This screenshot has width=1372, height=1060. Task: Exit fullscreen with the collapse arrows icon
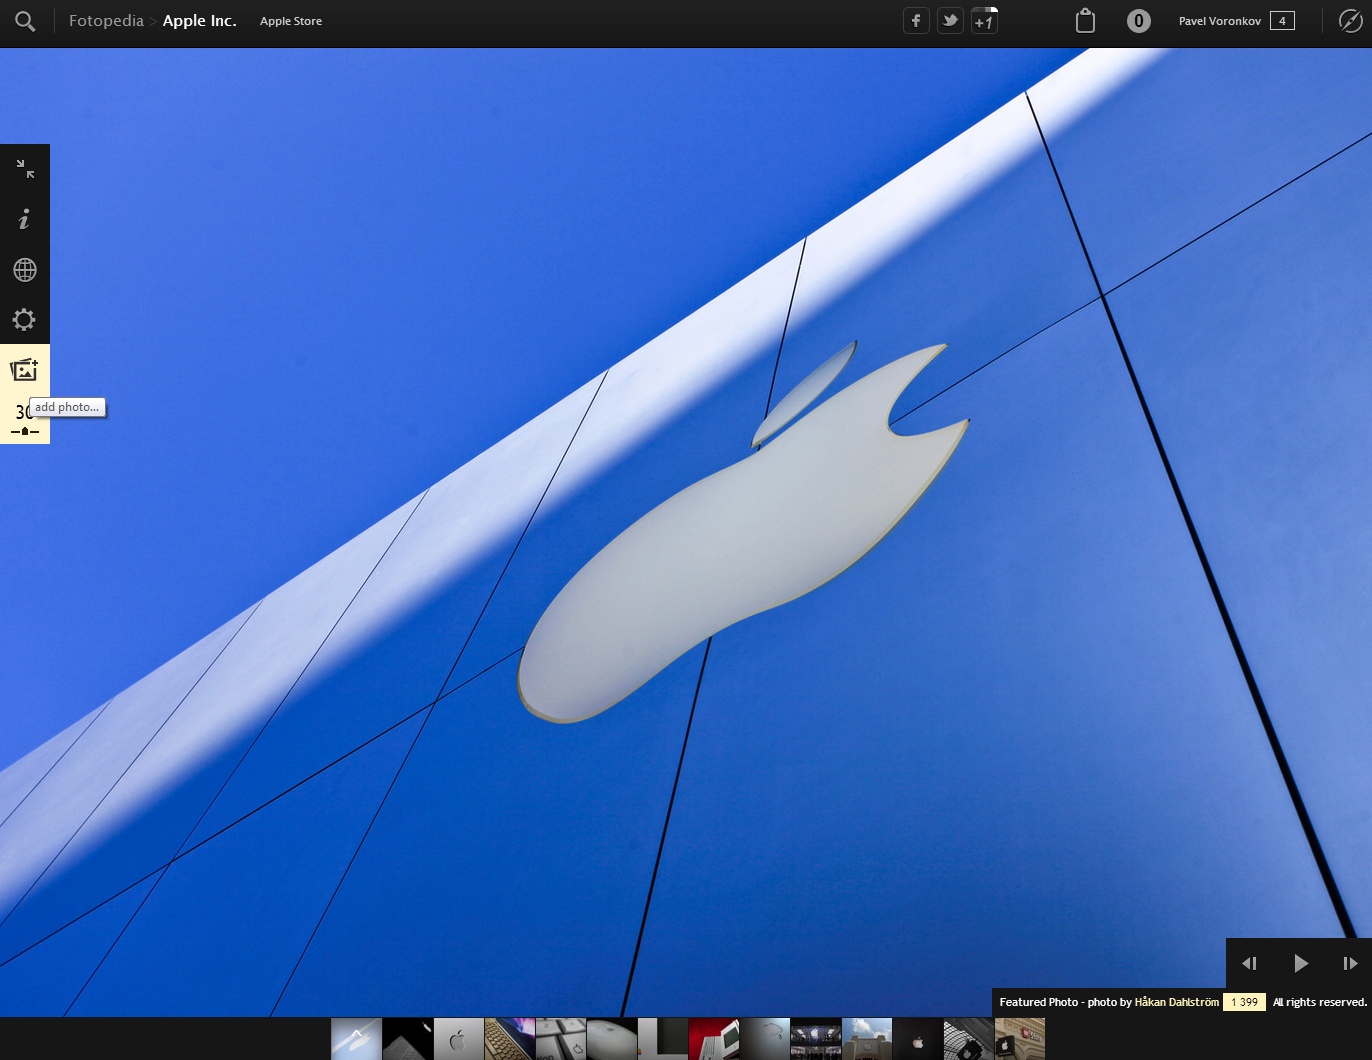tap(25, 169)
